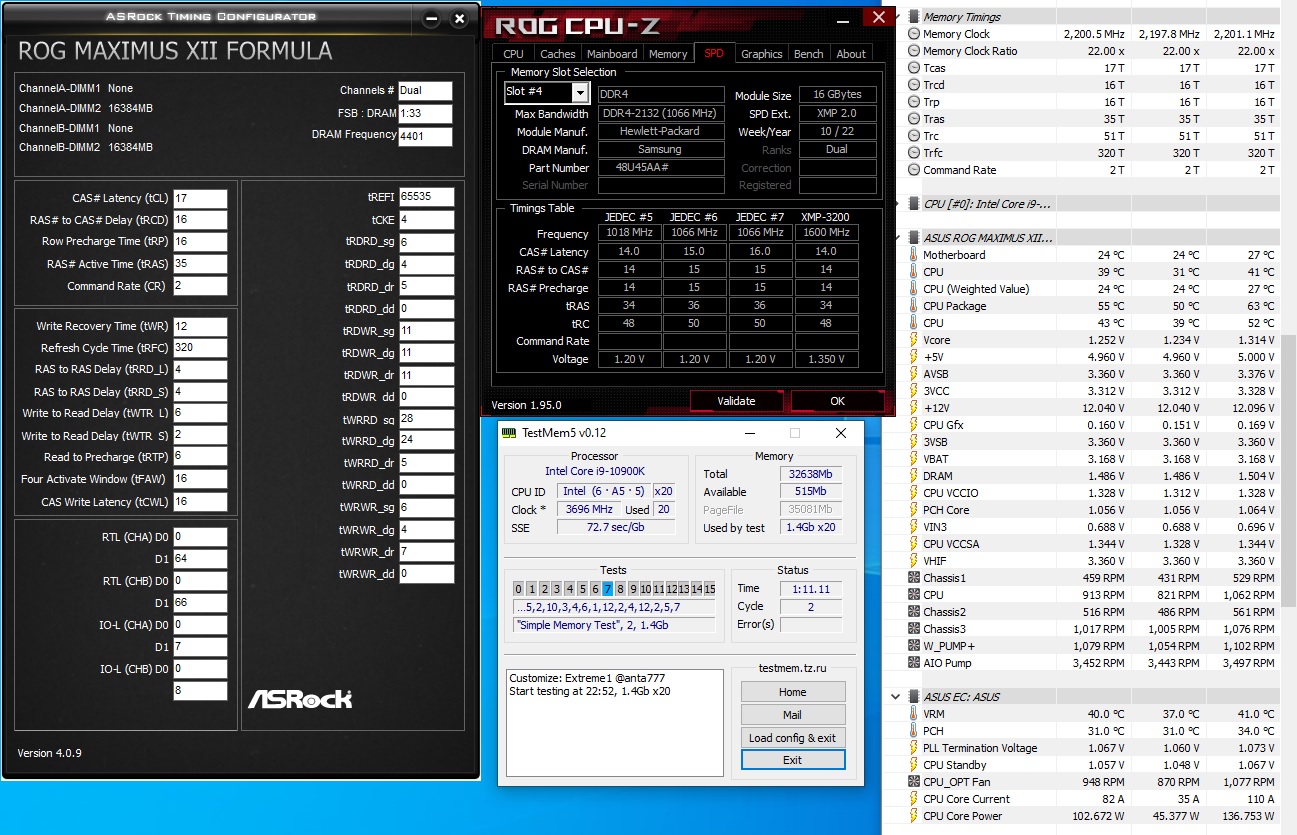This screenshot has width=1297, height=835.
Task: Click the PLL Termination Voltage icon
Action: coord(914,748)
